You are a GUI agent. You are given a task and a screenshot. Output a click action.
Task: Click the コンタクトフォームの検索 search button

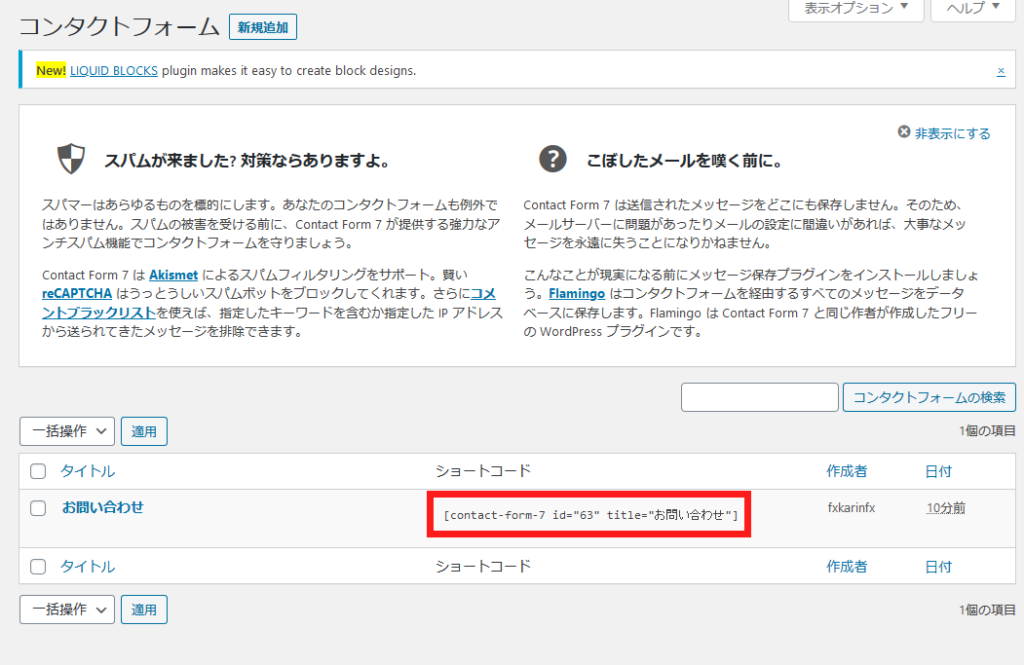(x=929, y=397)
